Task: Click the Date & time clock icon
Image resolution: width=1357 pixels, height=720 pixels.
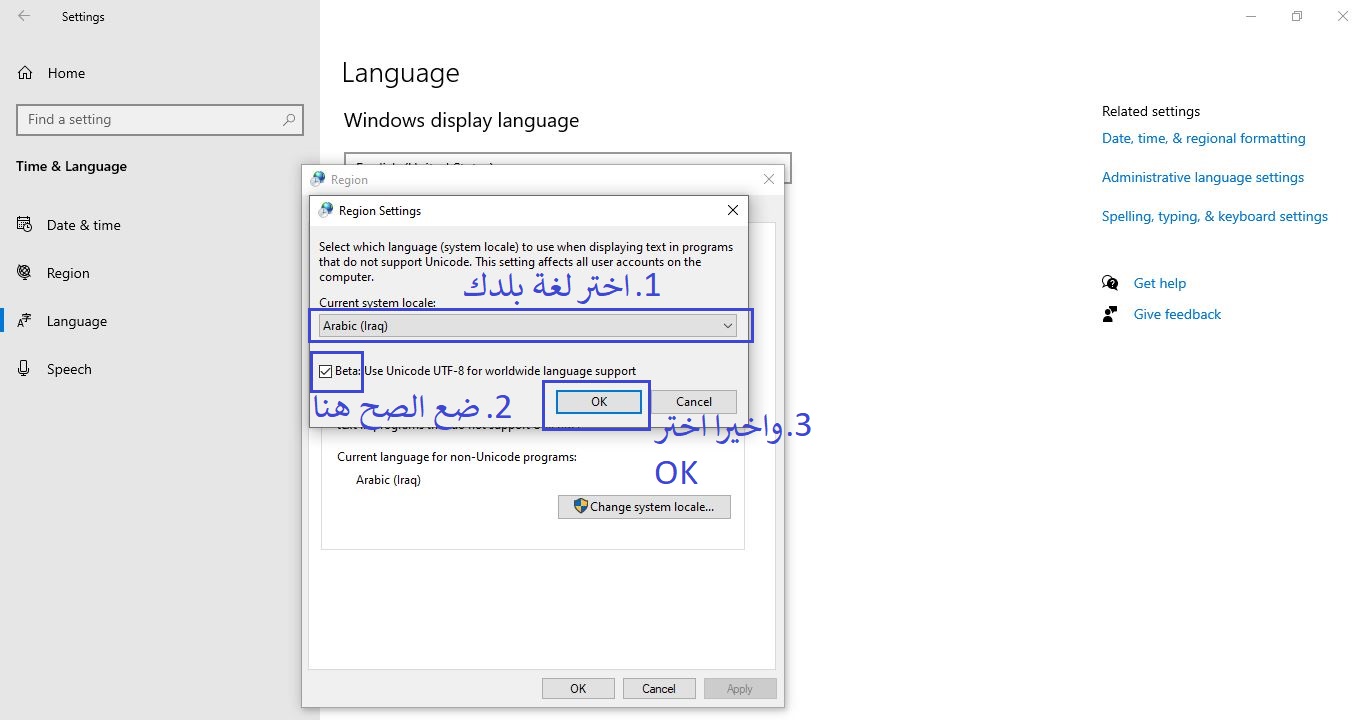Action: 24,225
